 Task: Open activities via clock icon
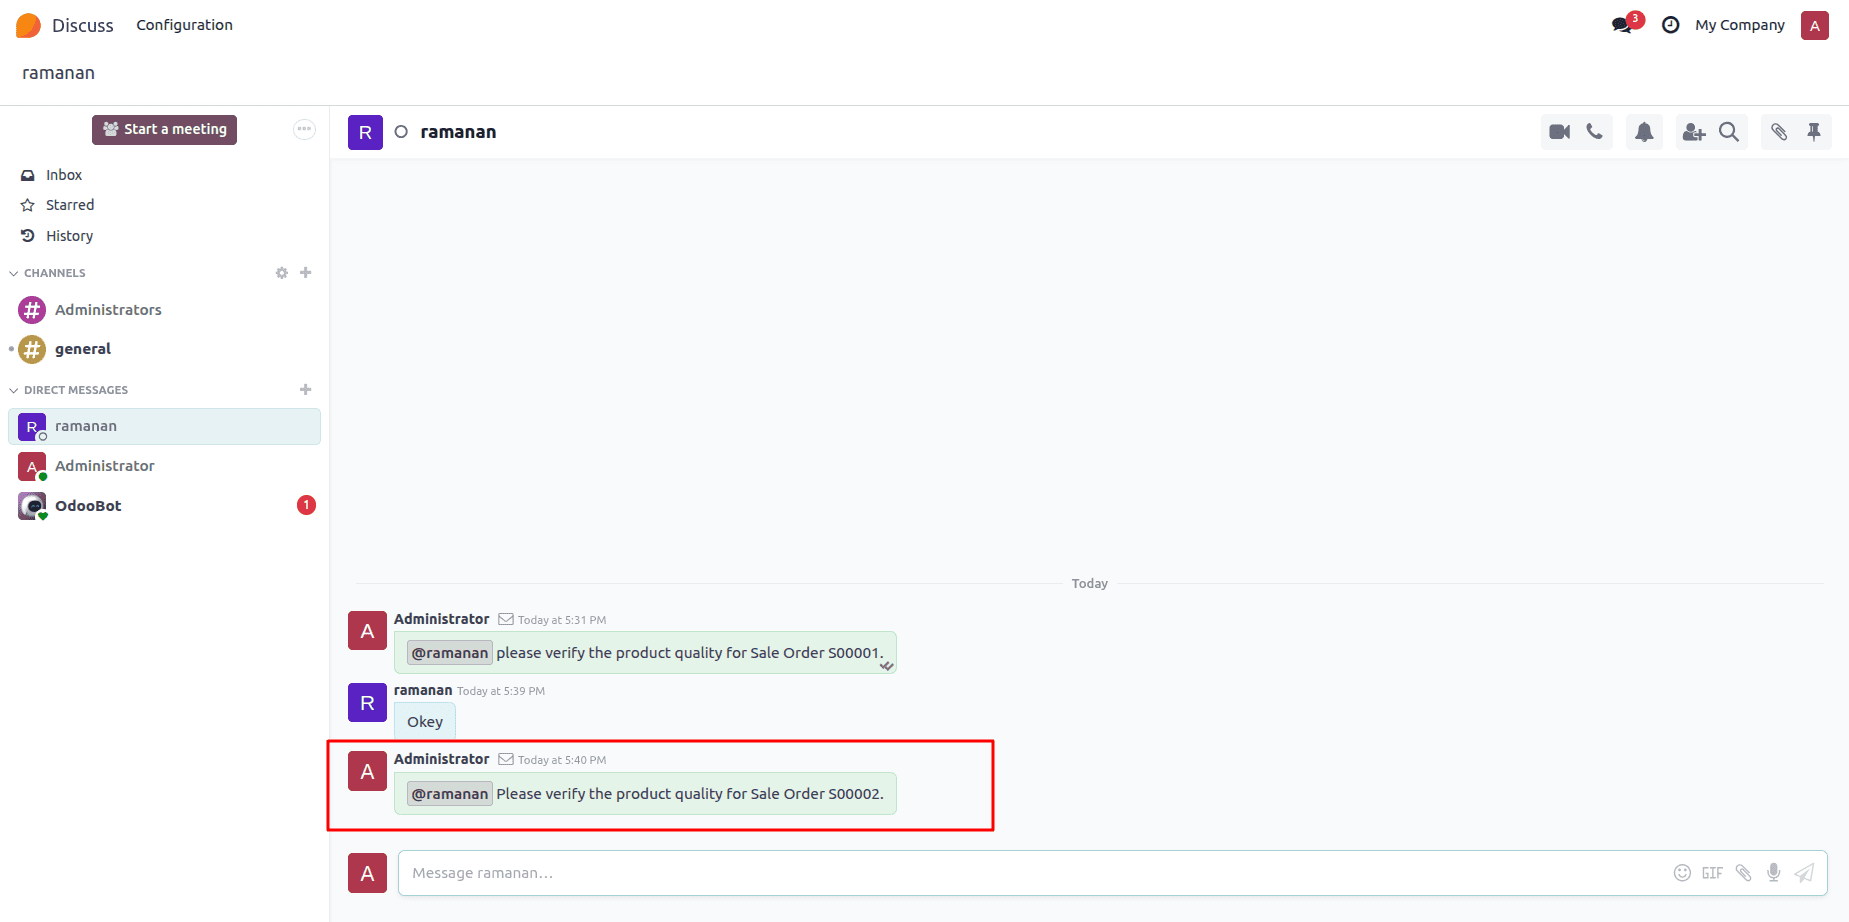pos(1670,24)
